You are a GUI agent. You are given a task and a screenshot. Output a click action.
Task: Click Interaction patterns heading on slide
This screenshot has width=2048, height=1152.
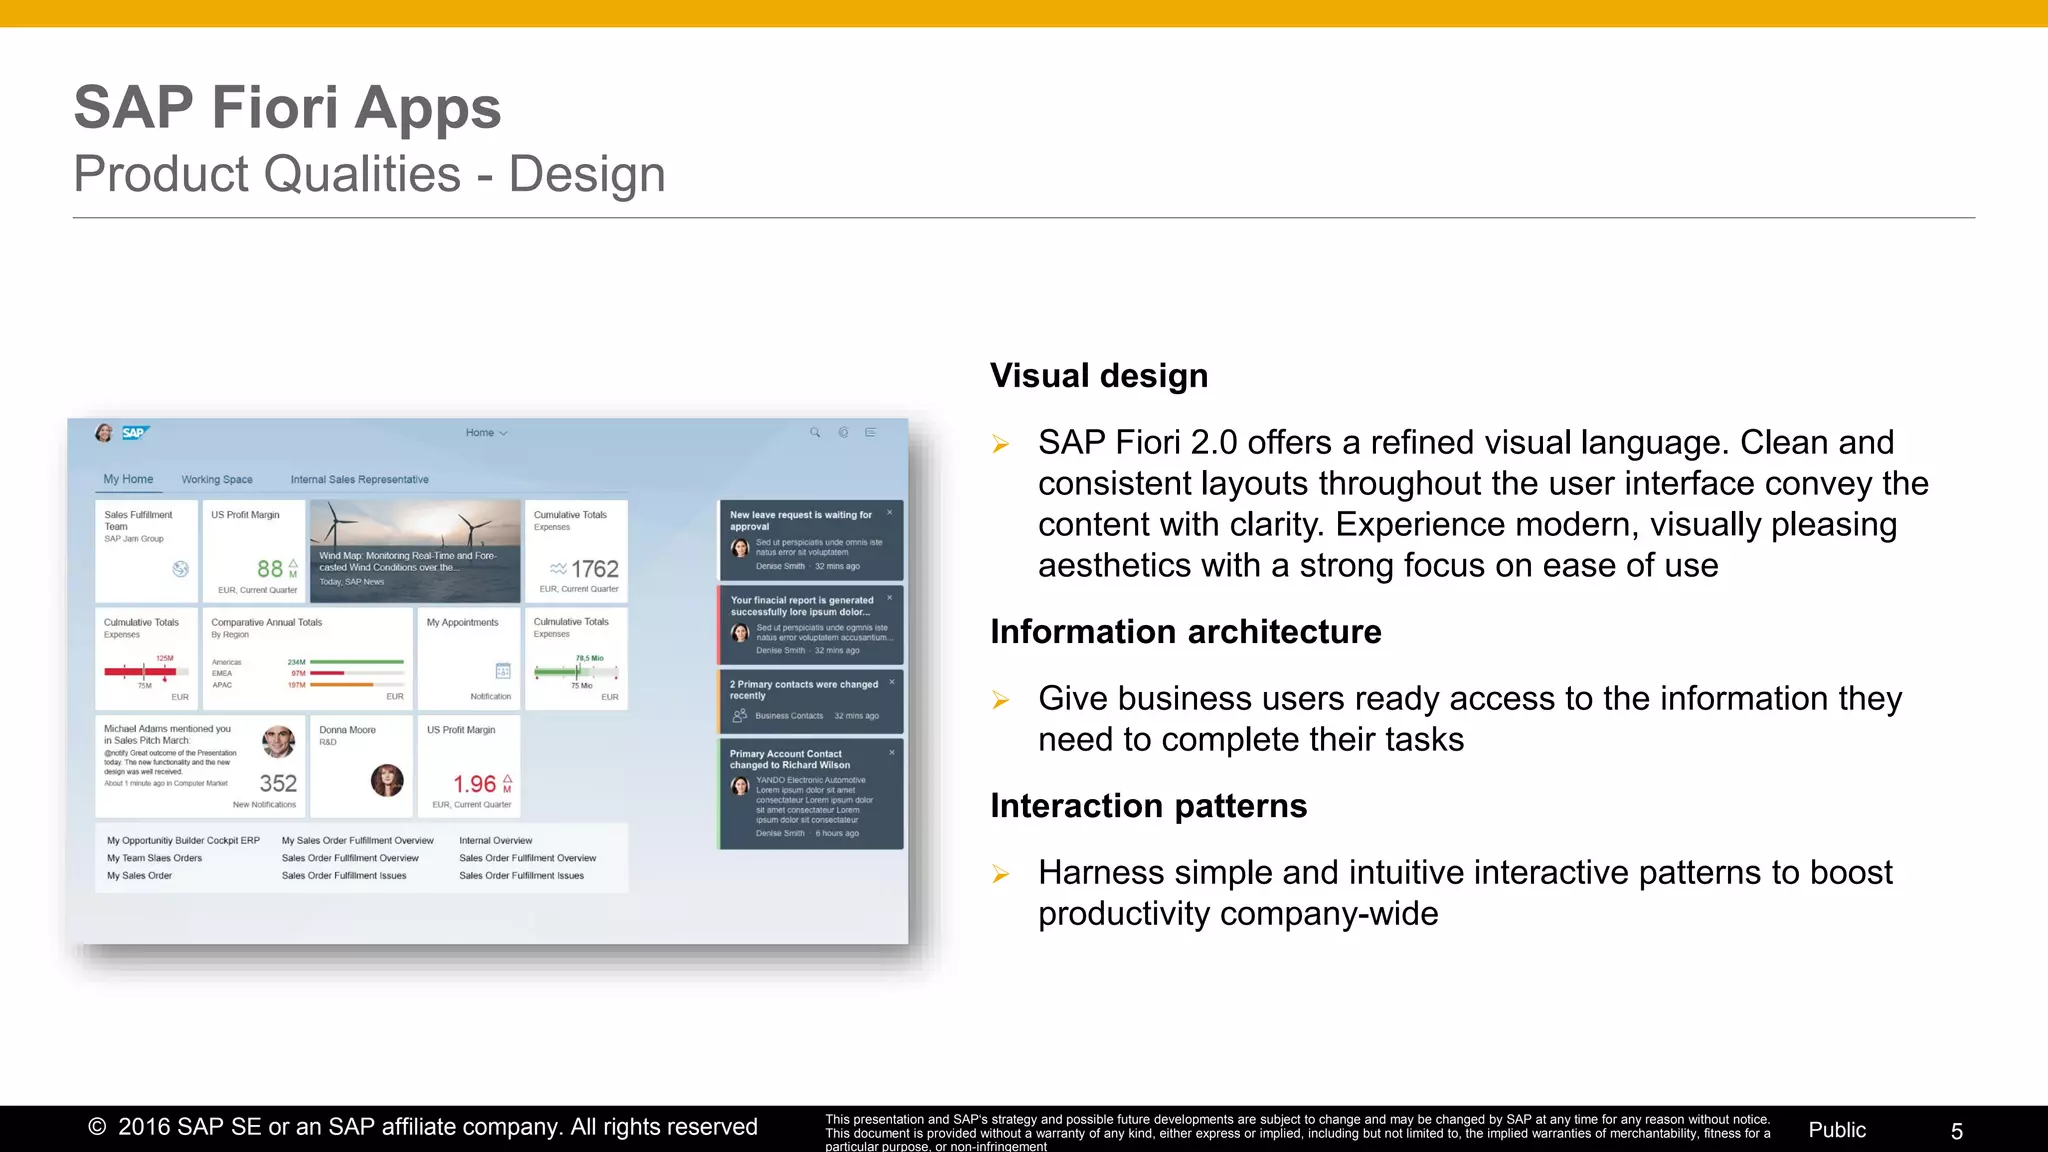click(x=1149, y=806)
